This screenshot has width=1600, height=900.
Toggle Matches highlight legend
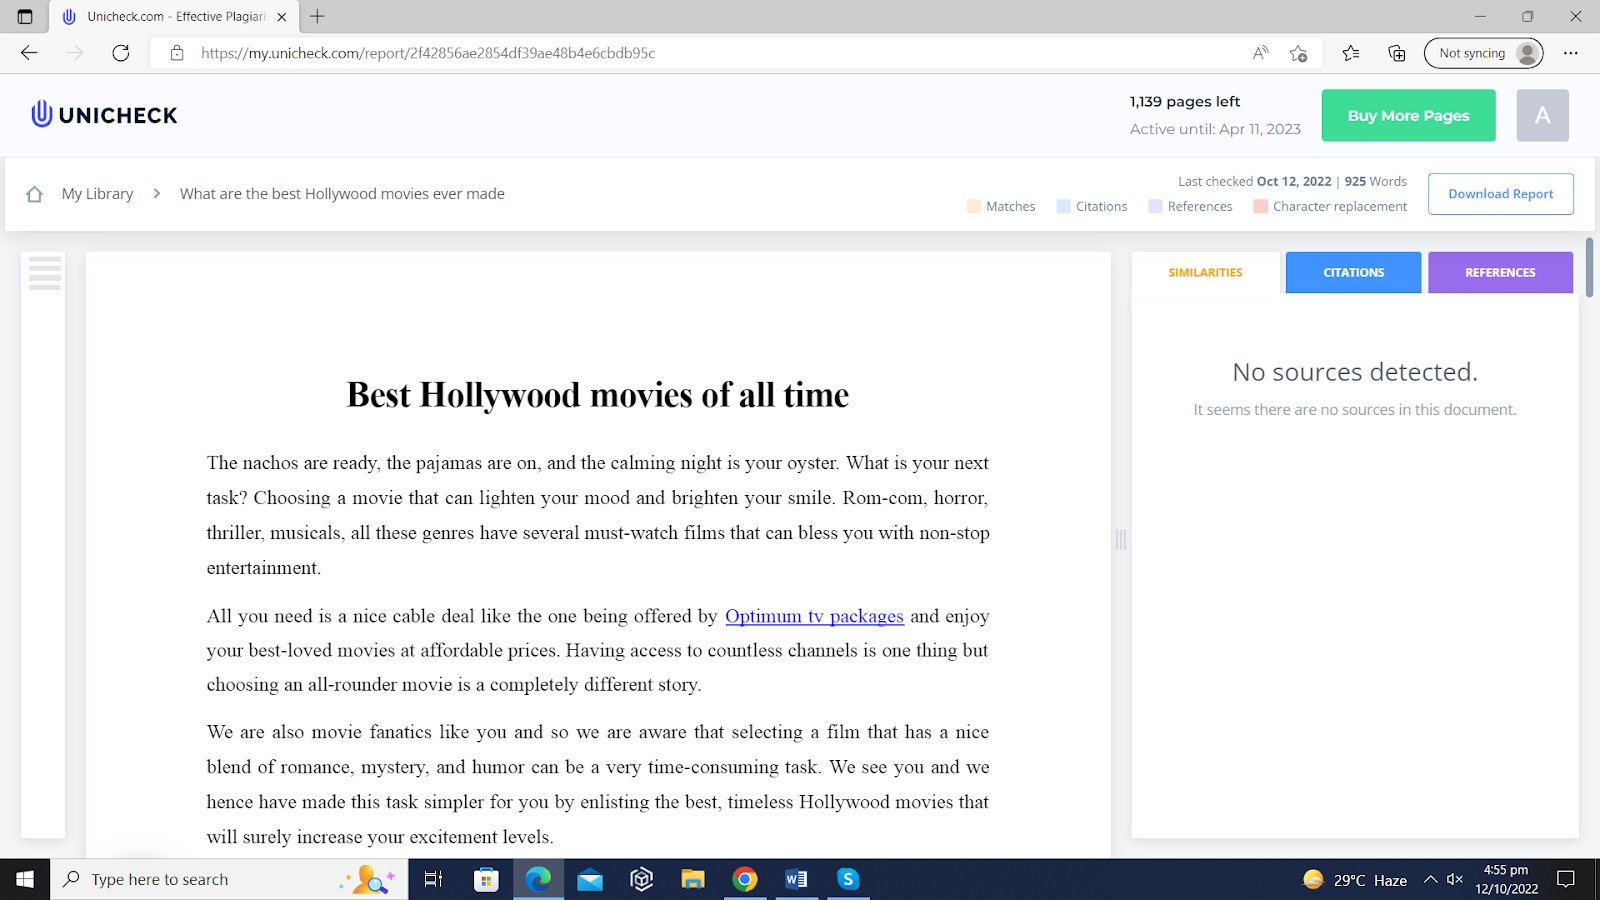pyautogui.click(x=1001, y=206)
